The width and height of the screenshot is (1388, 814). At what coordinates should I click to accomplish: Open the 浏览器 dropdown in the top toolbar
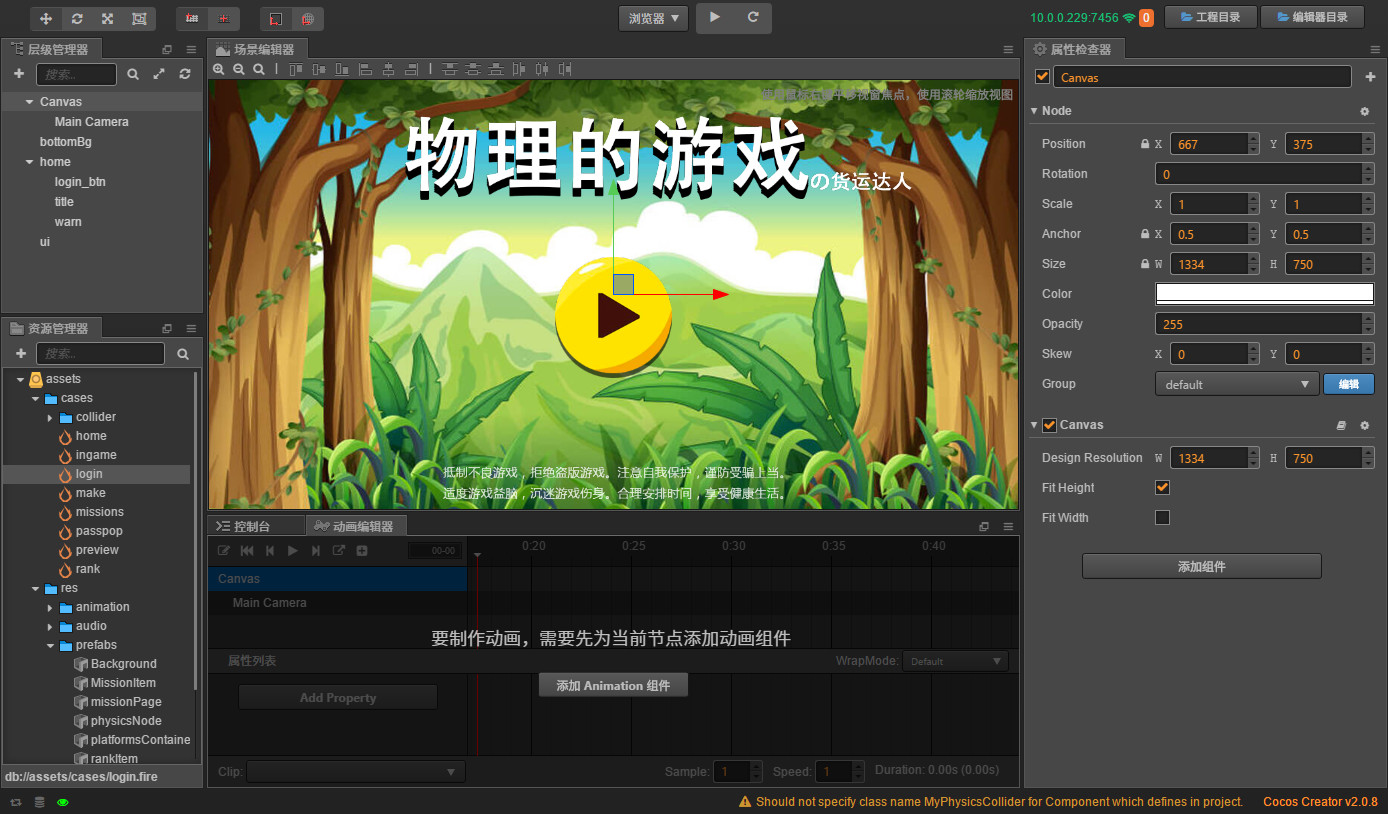pyautogui.click(x=652, y=17)
